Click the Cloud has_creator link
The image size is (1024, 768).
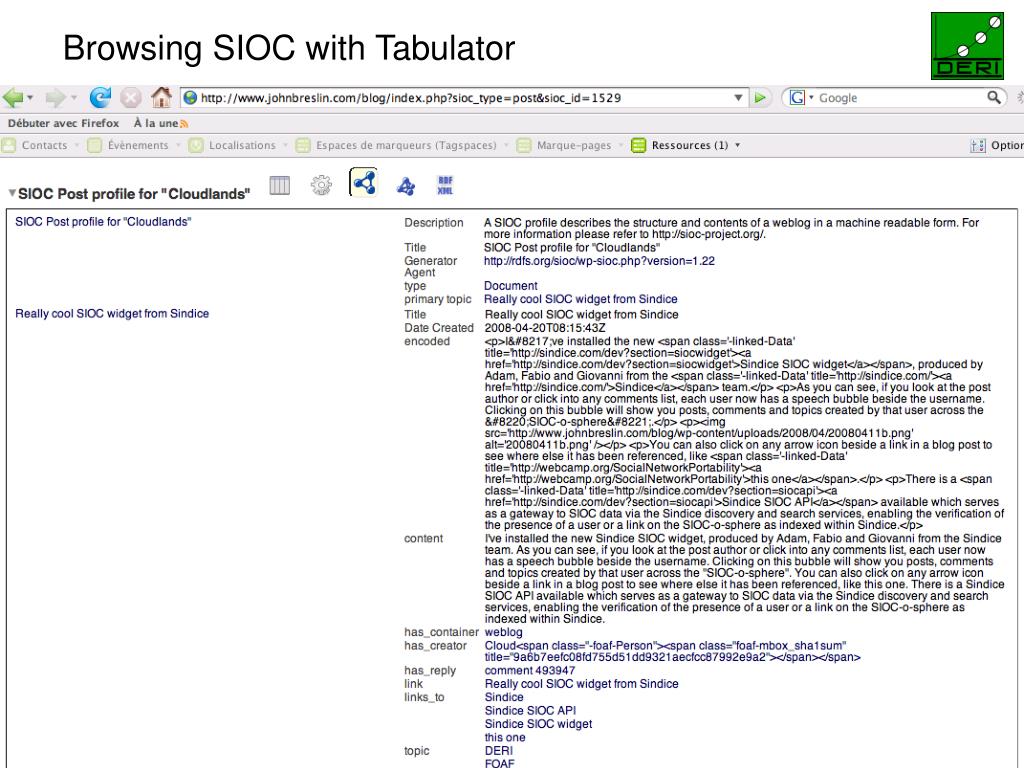(672, 651)
